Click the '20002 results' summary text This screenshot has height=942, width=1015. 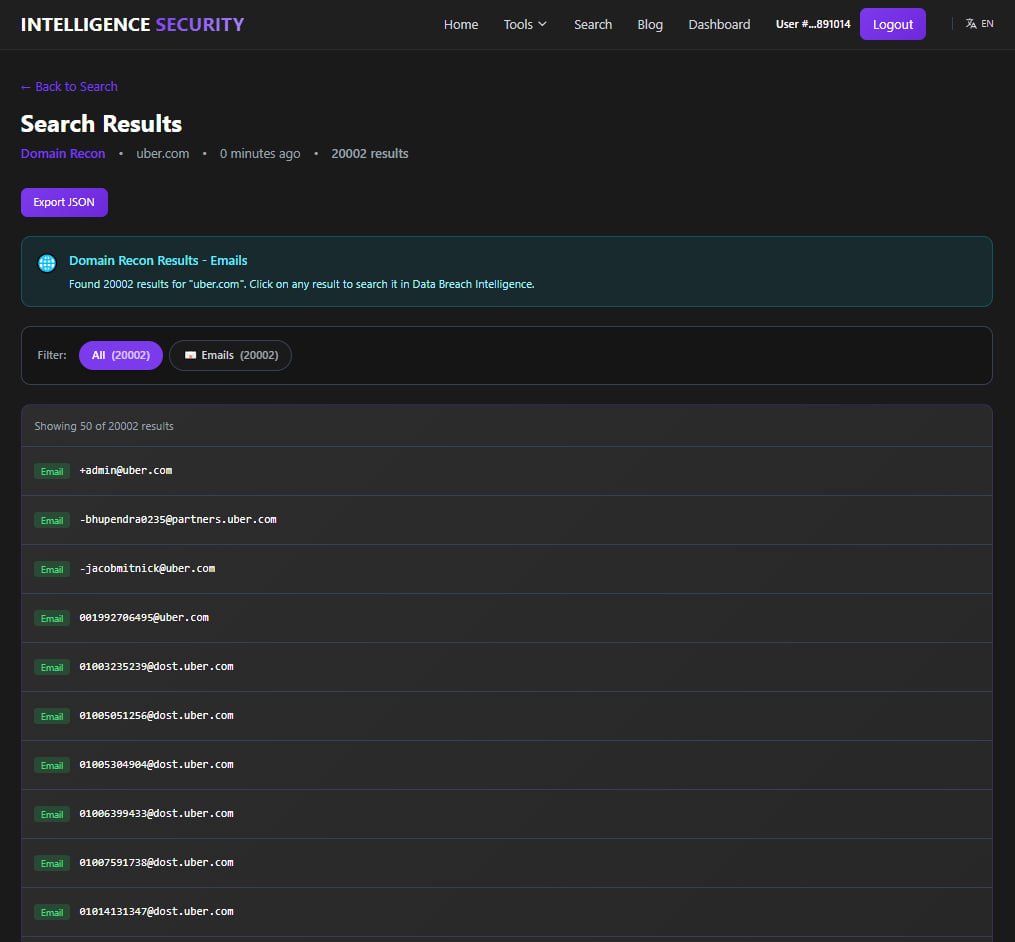point(370,153)
